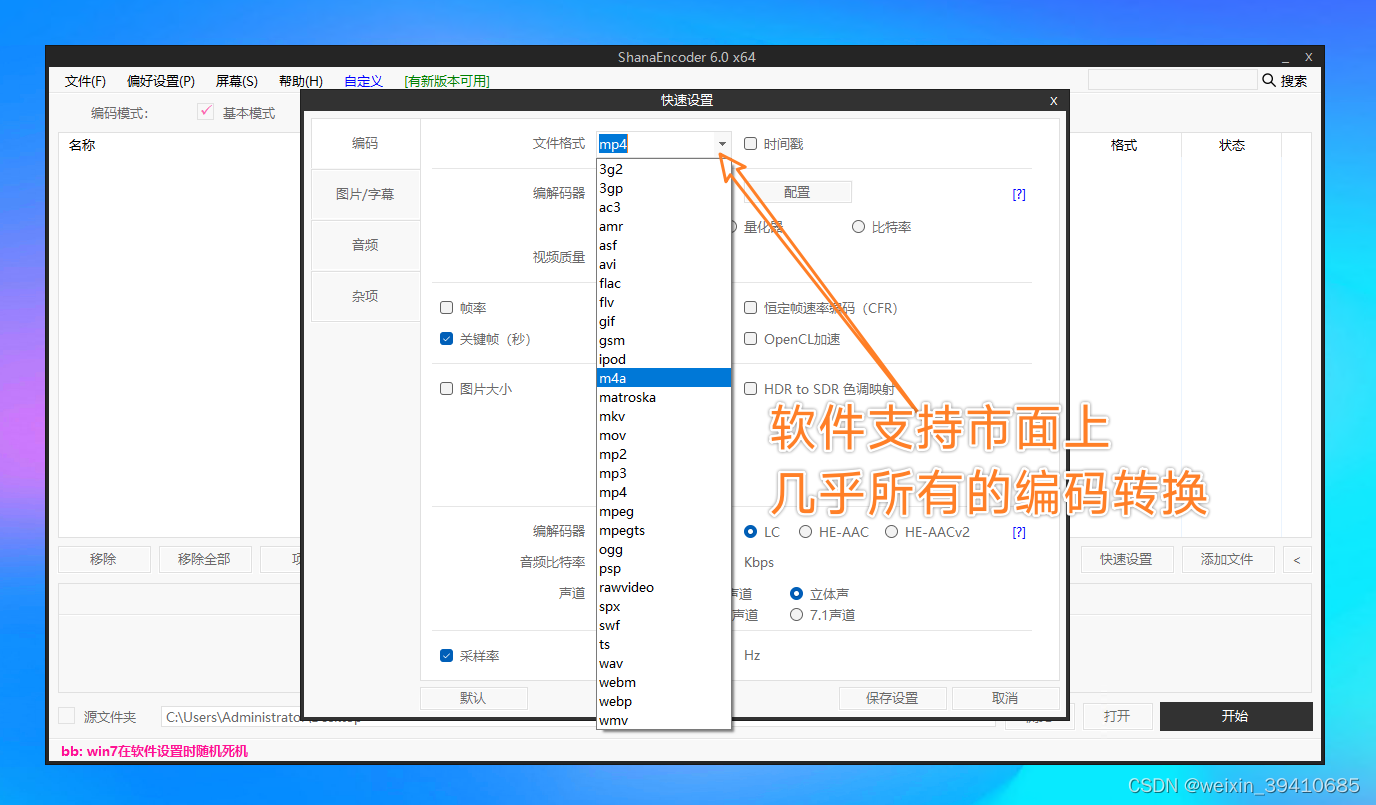Click the 配置 button
1376x805 pixels.
pos(797,192)
